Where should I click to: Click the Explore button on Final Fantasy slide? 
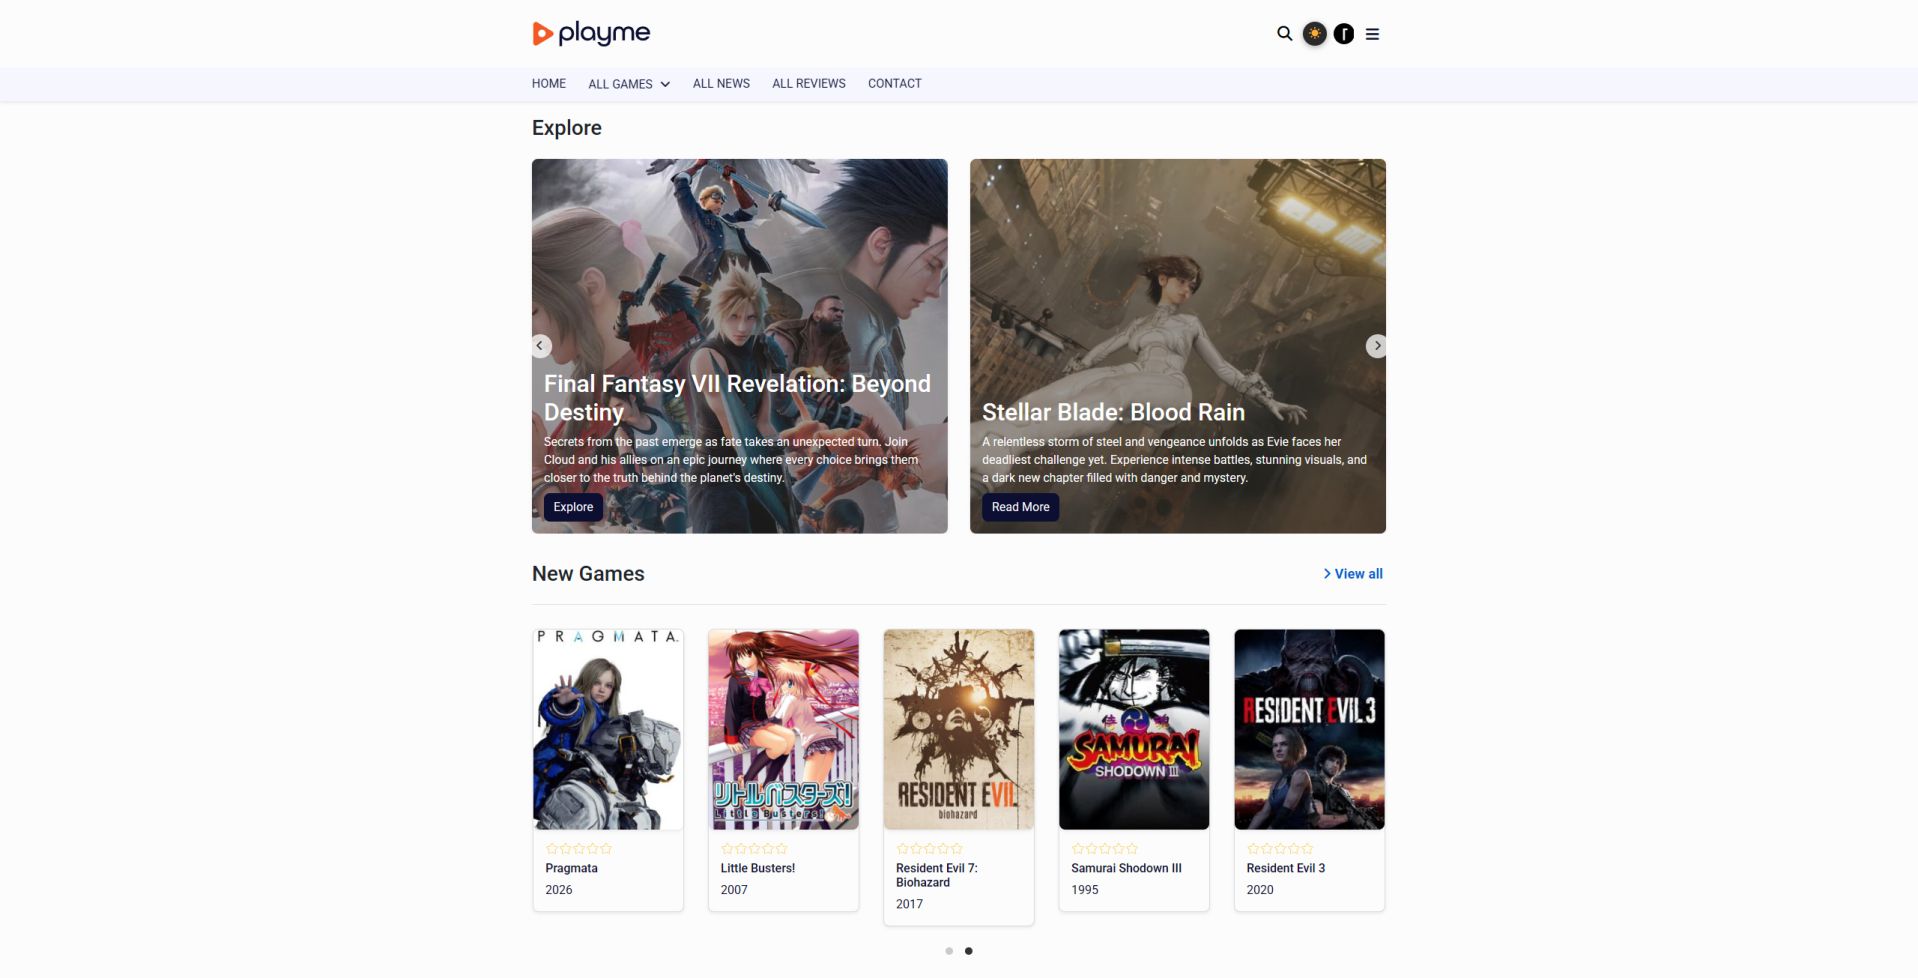tap(573, 507)
